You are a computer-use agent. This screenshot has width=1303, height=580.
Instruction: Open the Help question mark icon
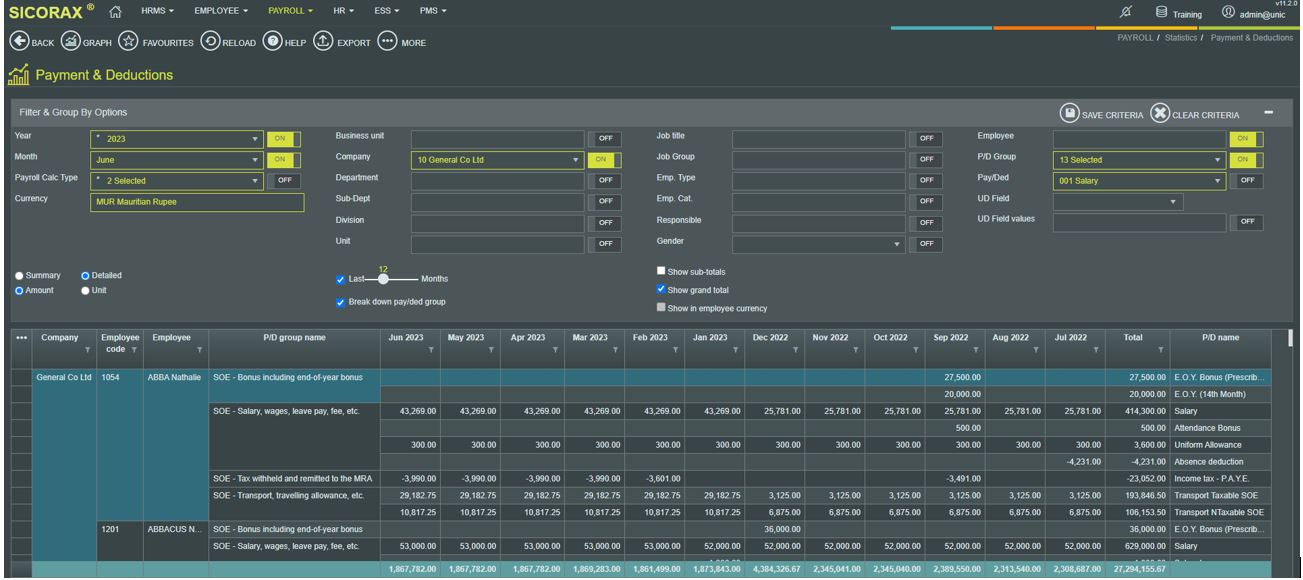click(272, 42)
